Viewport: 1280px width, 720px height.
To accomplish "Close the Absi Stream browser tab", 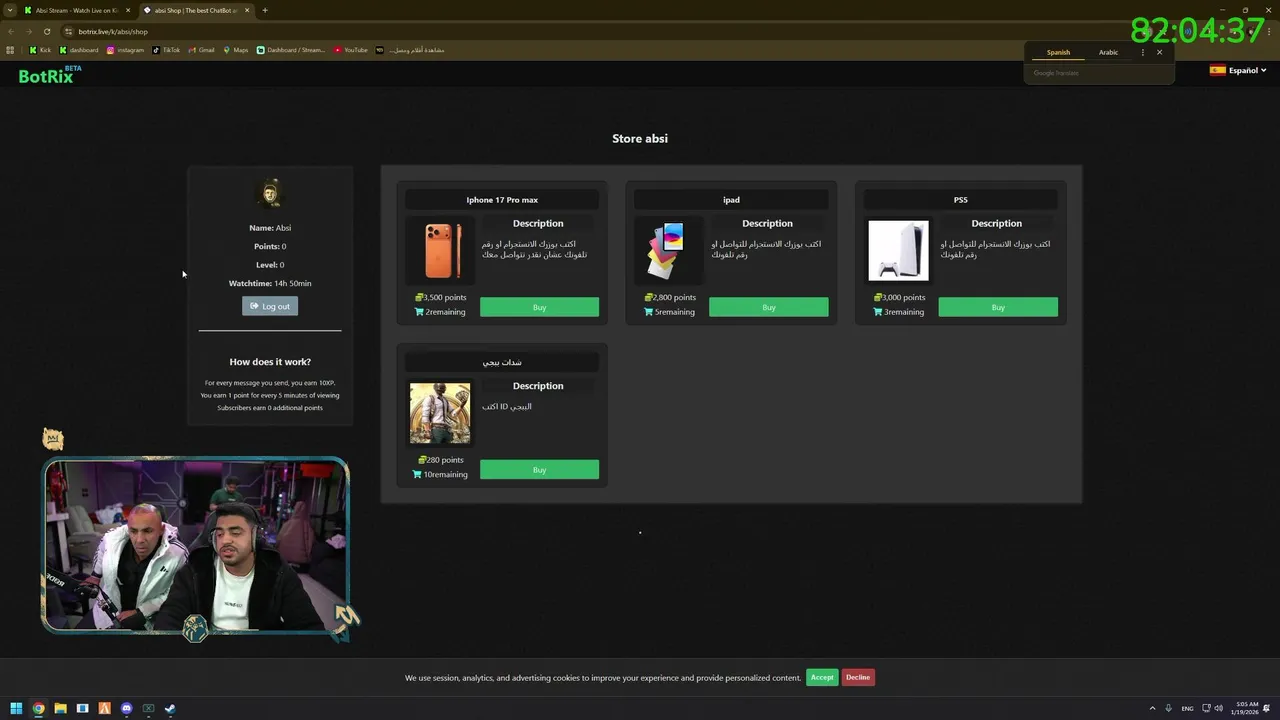I will pyautogui.click(x=128, y=10).
